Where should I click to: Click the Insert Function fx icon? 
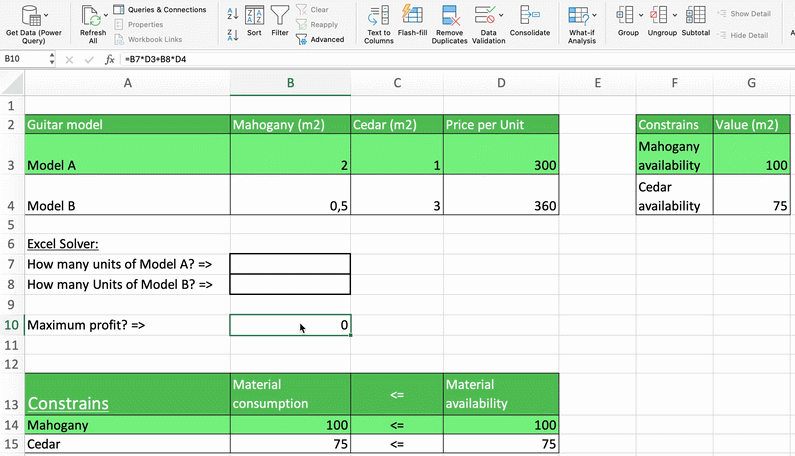[109, 59]
